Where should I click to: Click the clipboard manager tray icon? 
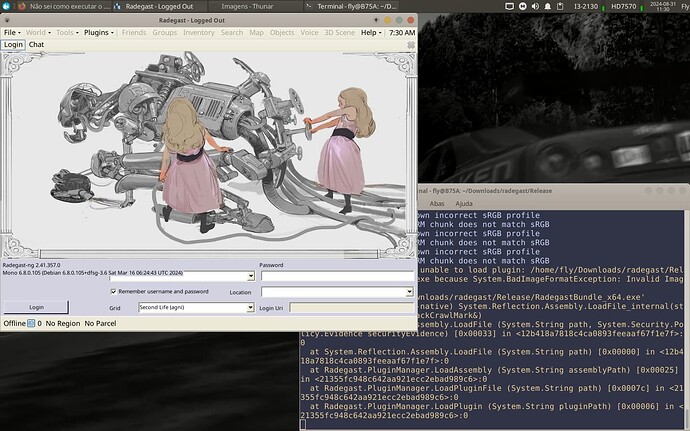560,7
